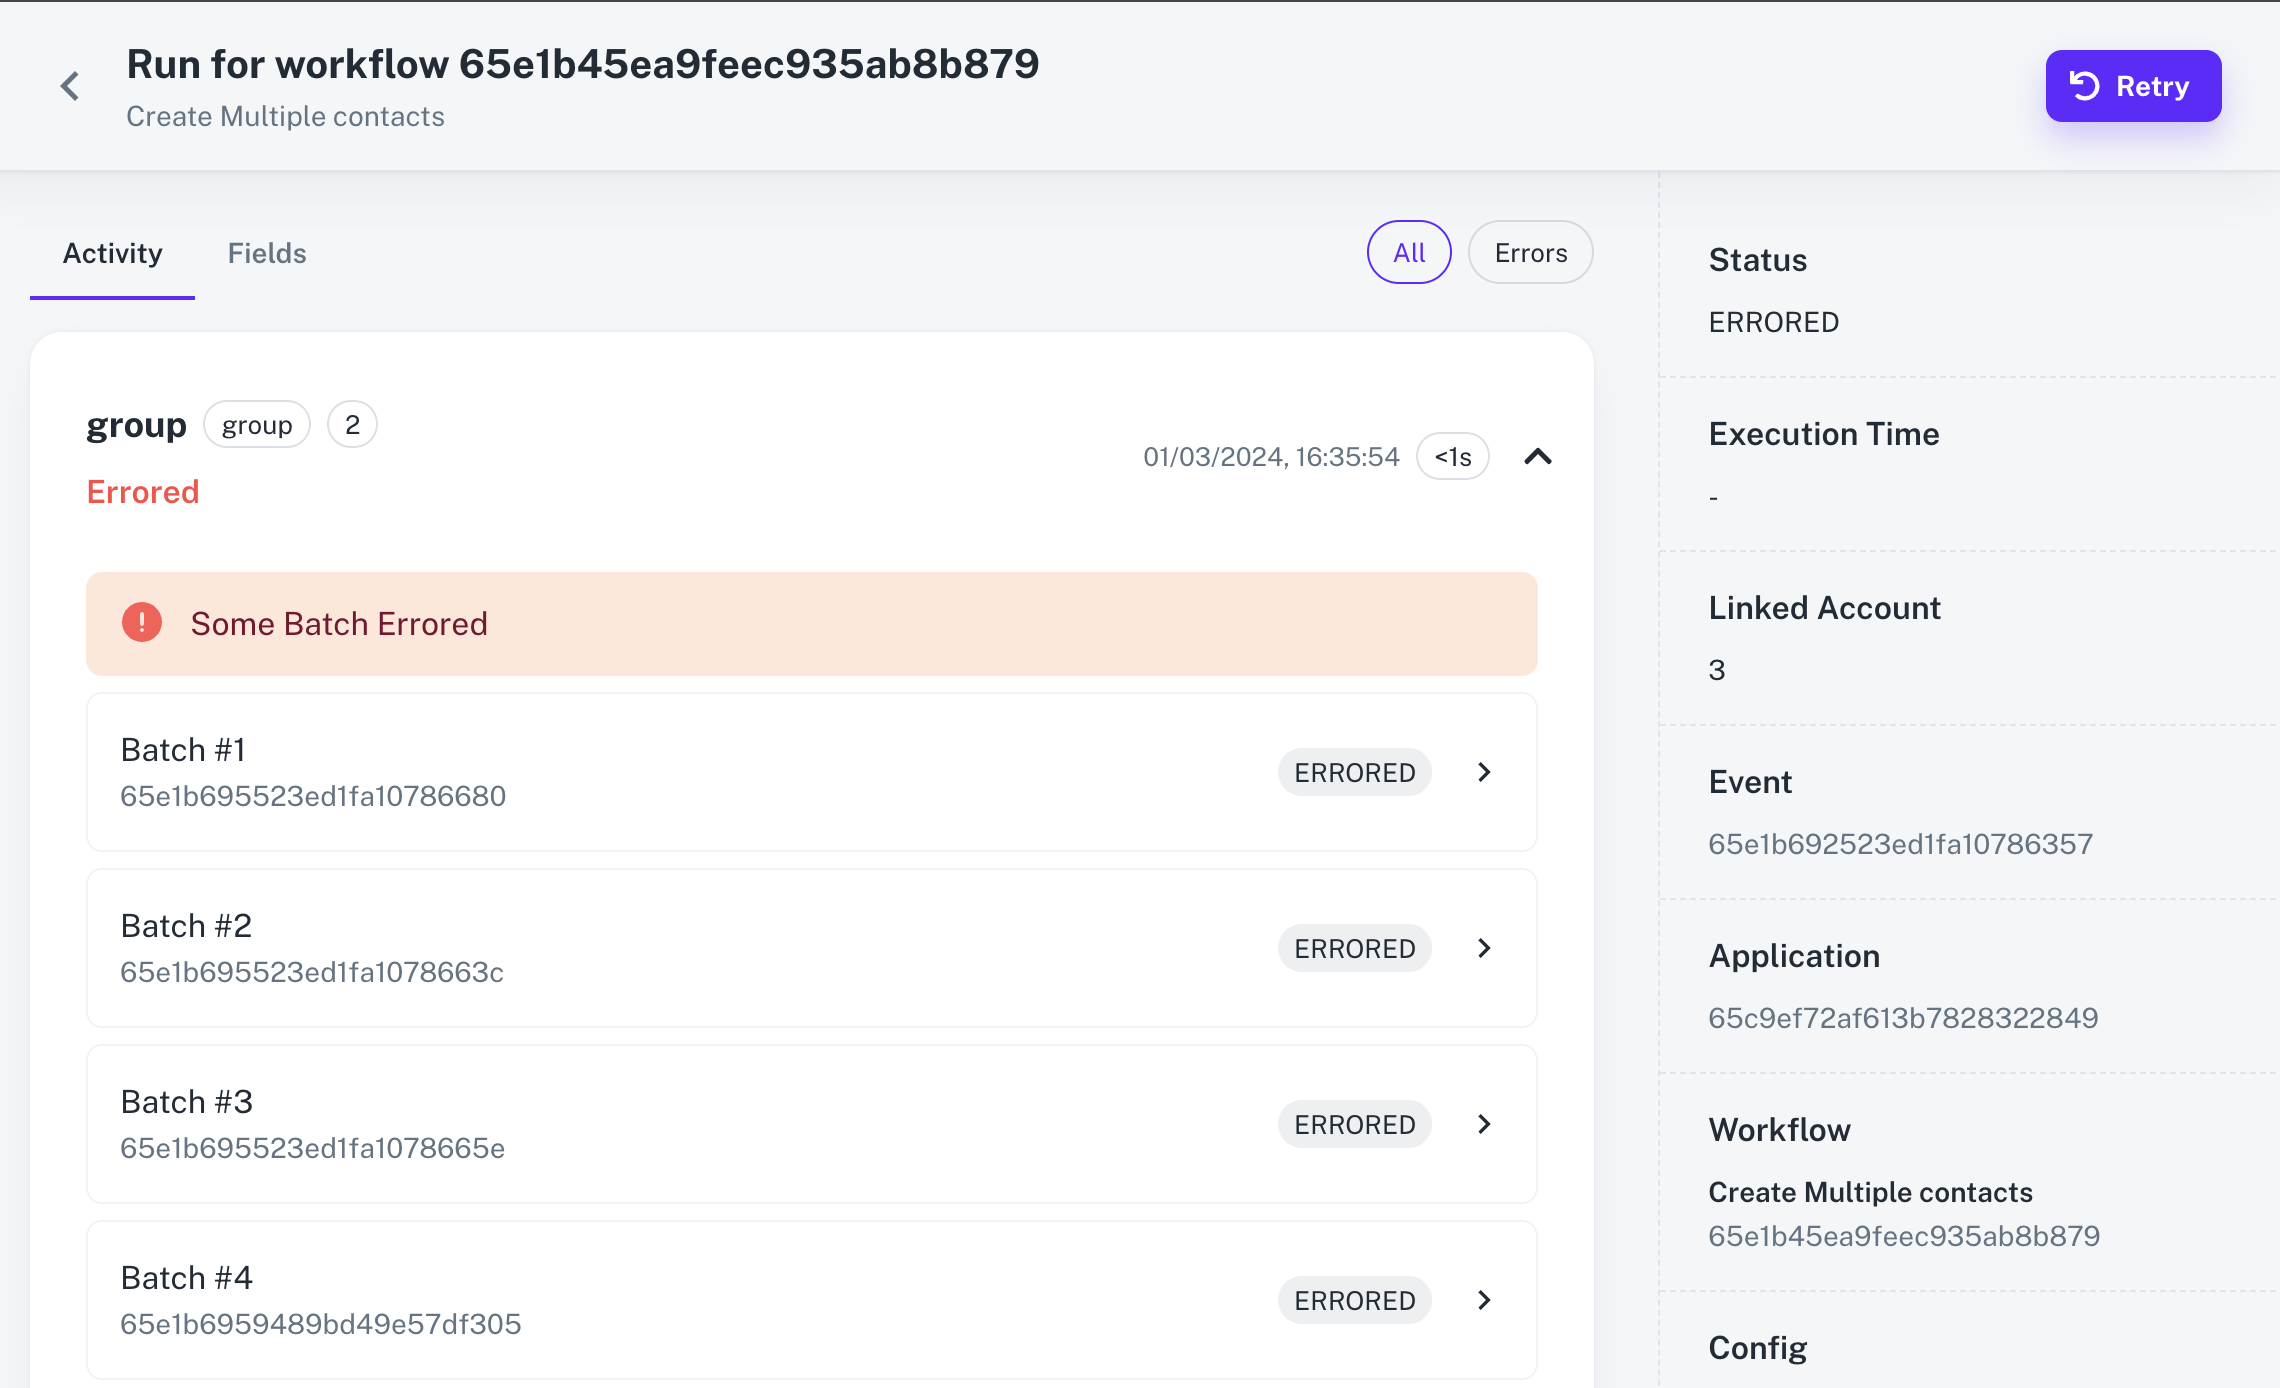Select the Event ID 65e1b692523ed1fa10786357

click(1901, 843)
